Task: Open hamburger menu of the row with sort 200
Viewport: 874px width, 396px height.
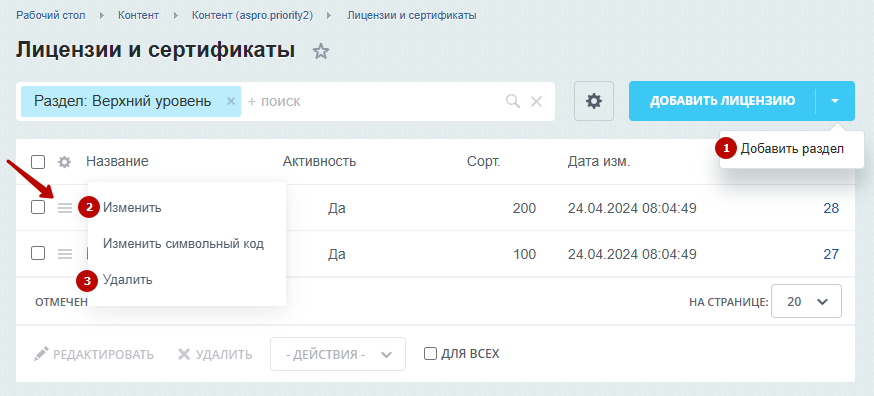Action: [x=65, y=208]
